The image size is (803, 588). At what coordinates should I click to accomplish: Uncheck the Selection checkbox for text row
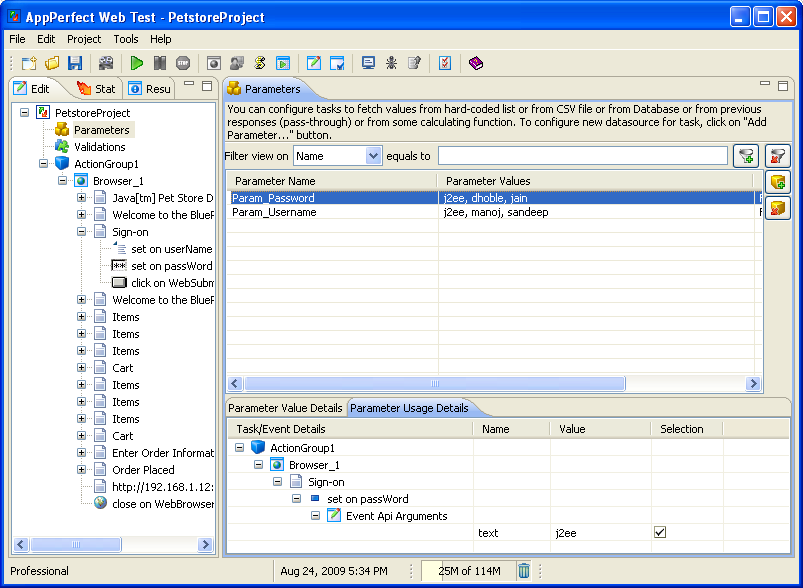tap(660, 533)
